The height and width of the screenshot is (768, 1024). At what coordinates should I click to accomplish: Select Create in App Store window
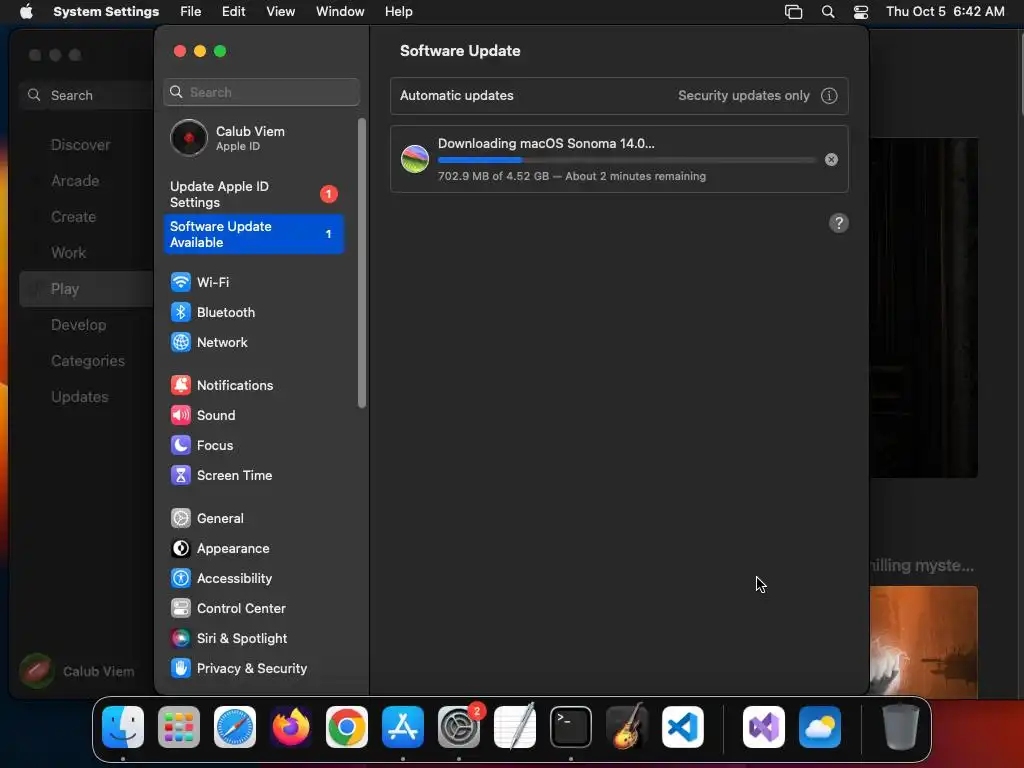[73, 217]
